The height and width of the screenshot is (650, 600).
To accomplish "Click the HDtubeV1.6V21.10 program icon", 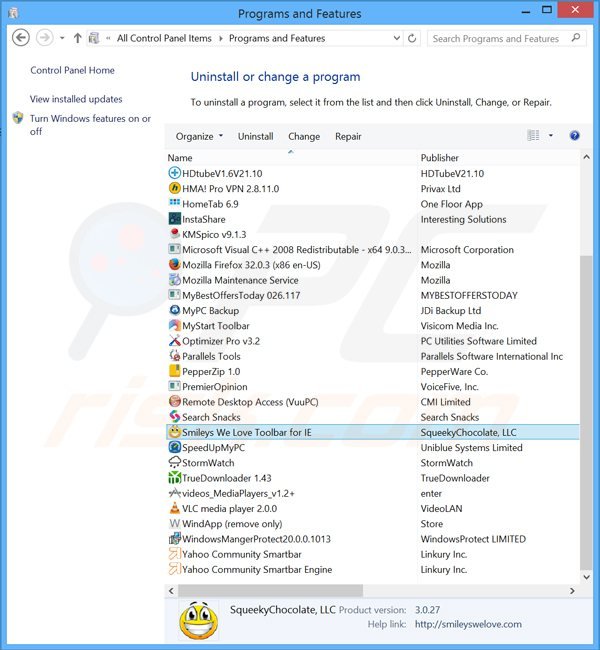I will click(x=175, y=173).
